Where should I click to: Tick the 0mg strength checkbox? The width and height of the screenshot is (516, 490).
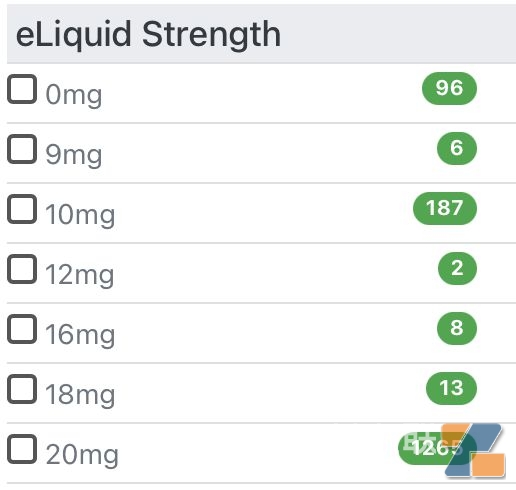point(22,89)
